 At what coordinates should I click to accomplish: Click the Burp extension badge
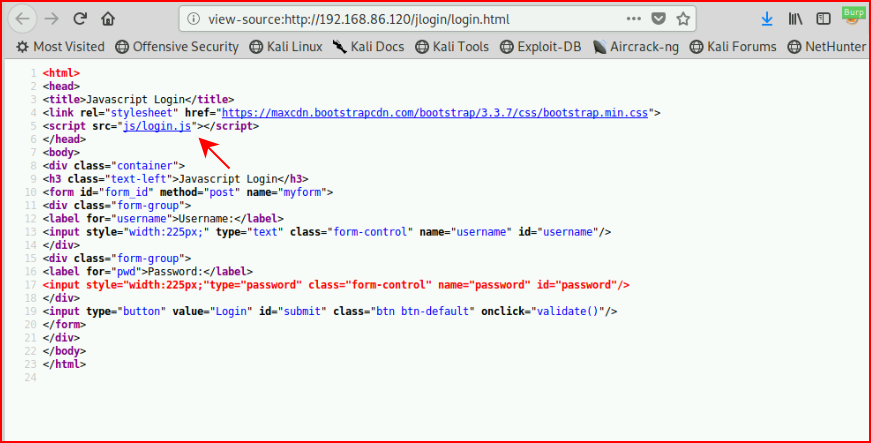click(x=853, y=13)
